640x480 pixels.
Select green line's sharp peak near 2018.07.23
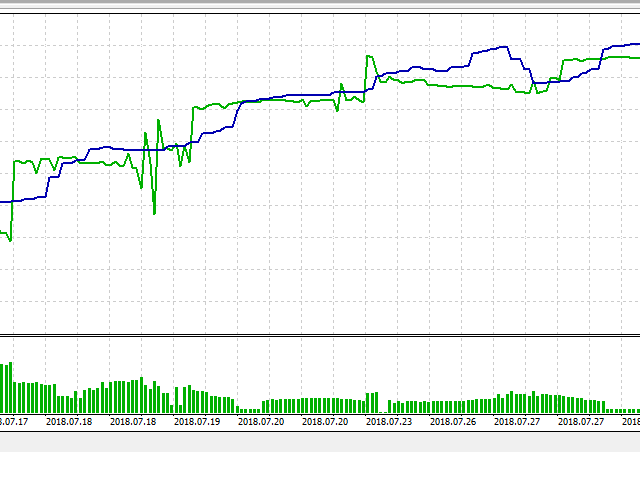pyautogui.click(x=369, y=55)
